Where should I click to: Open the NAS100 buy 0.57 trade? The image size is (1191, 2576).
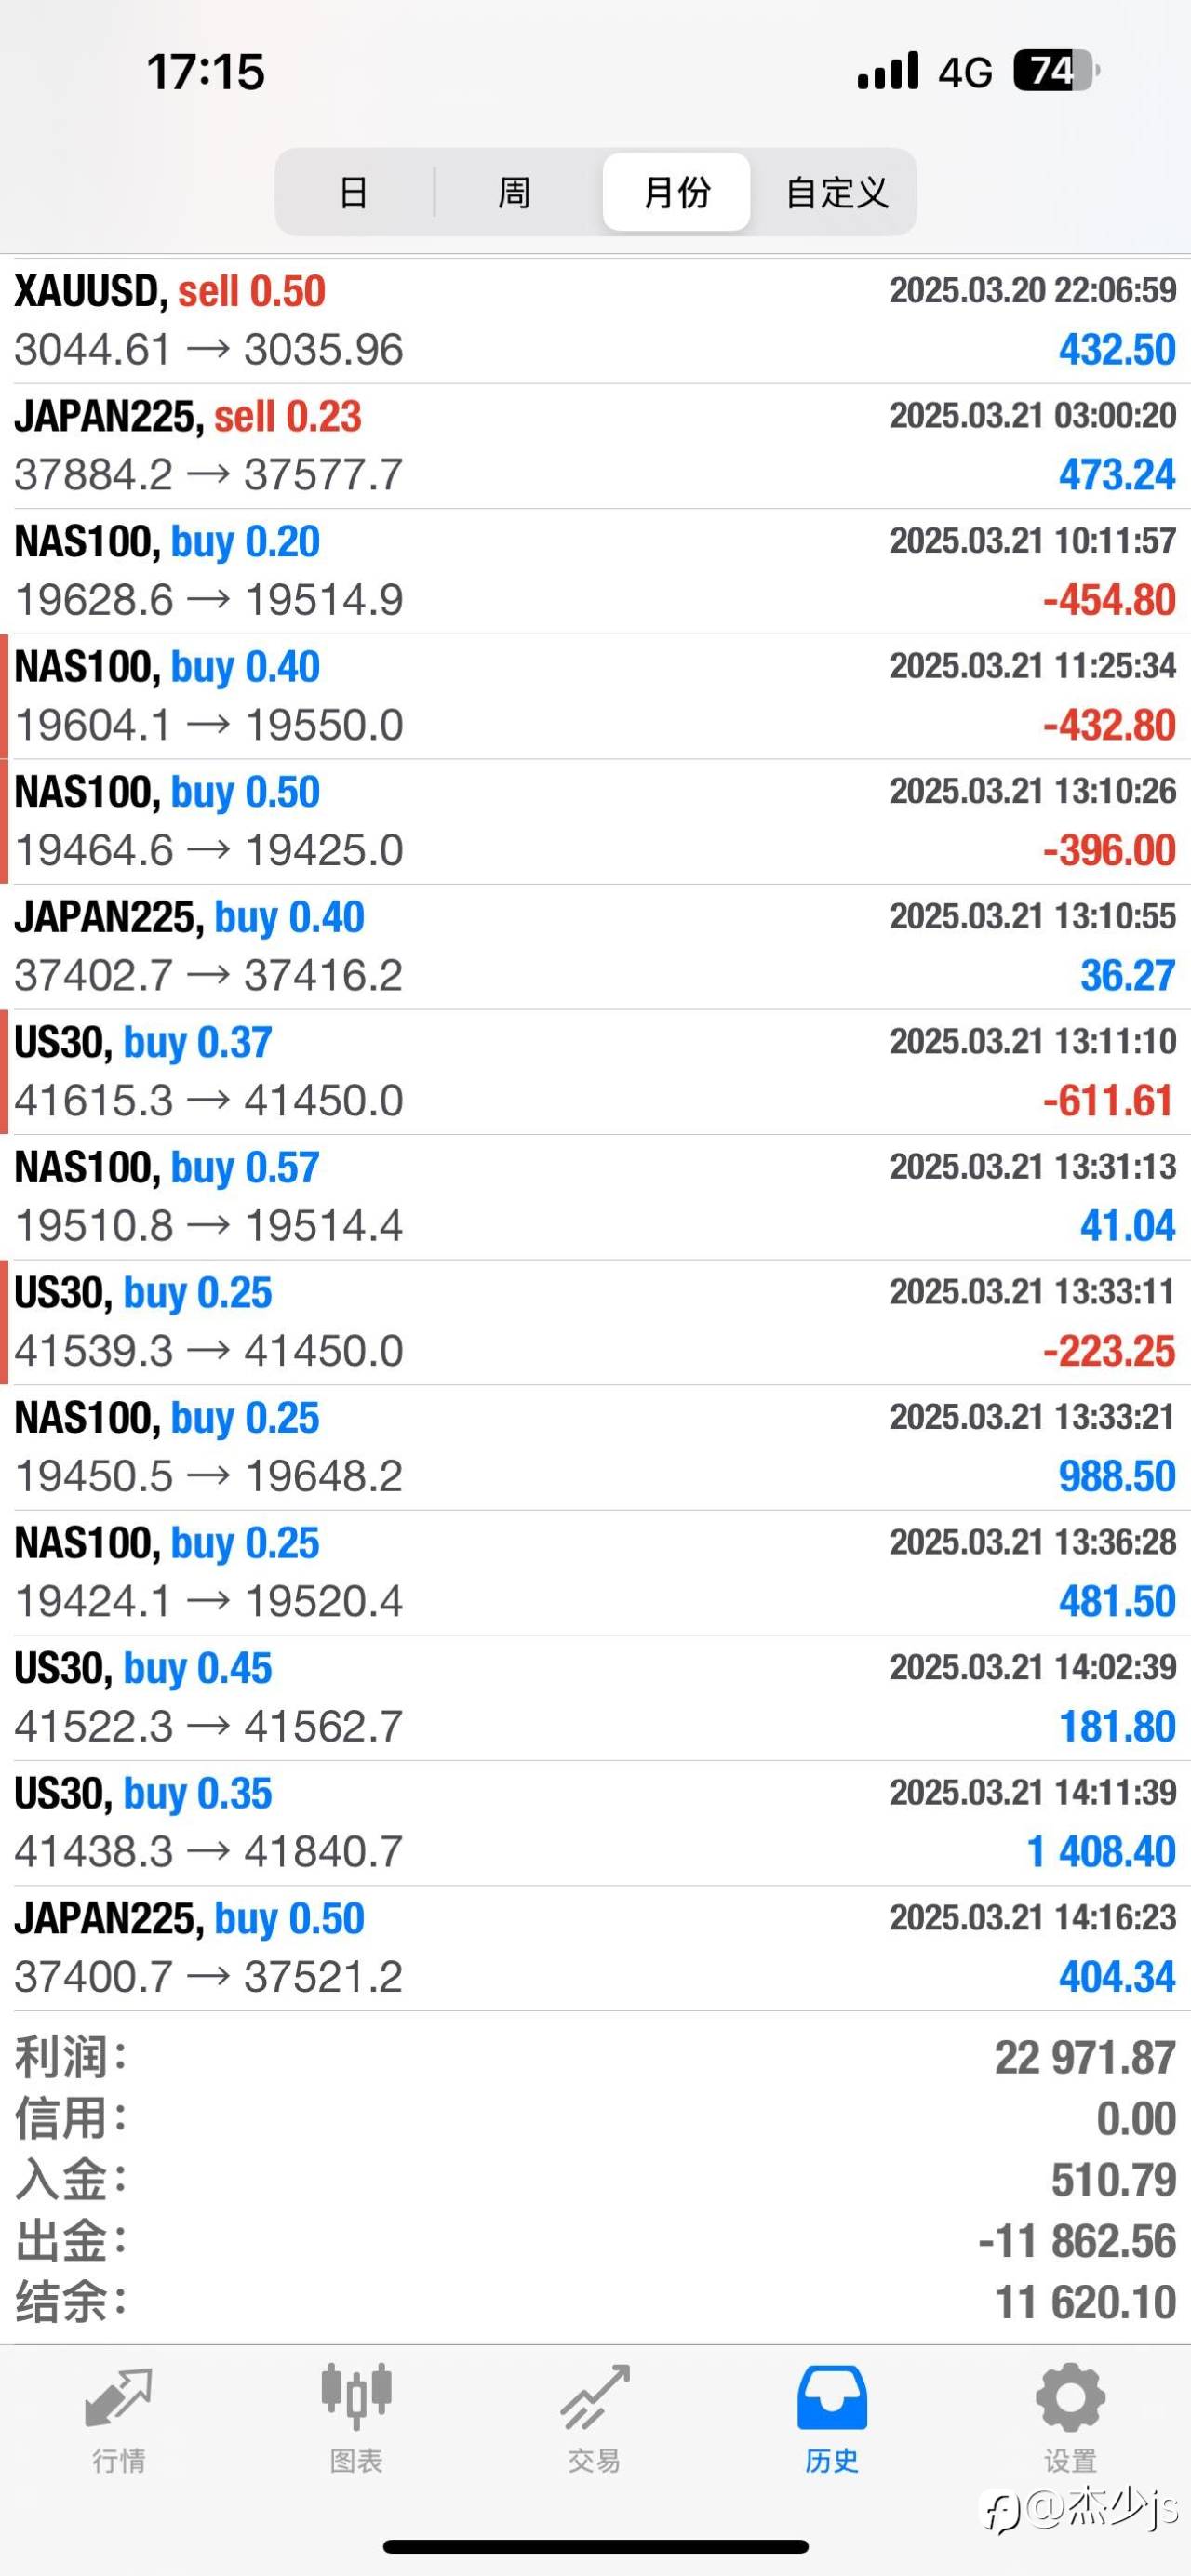(595, 1196)
